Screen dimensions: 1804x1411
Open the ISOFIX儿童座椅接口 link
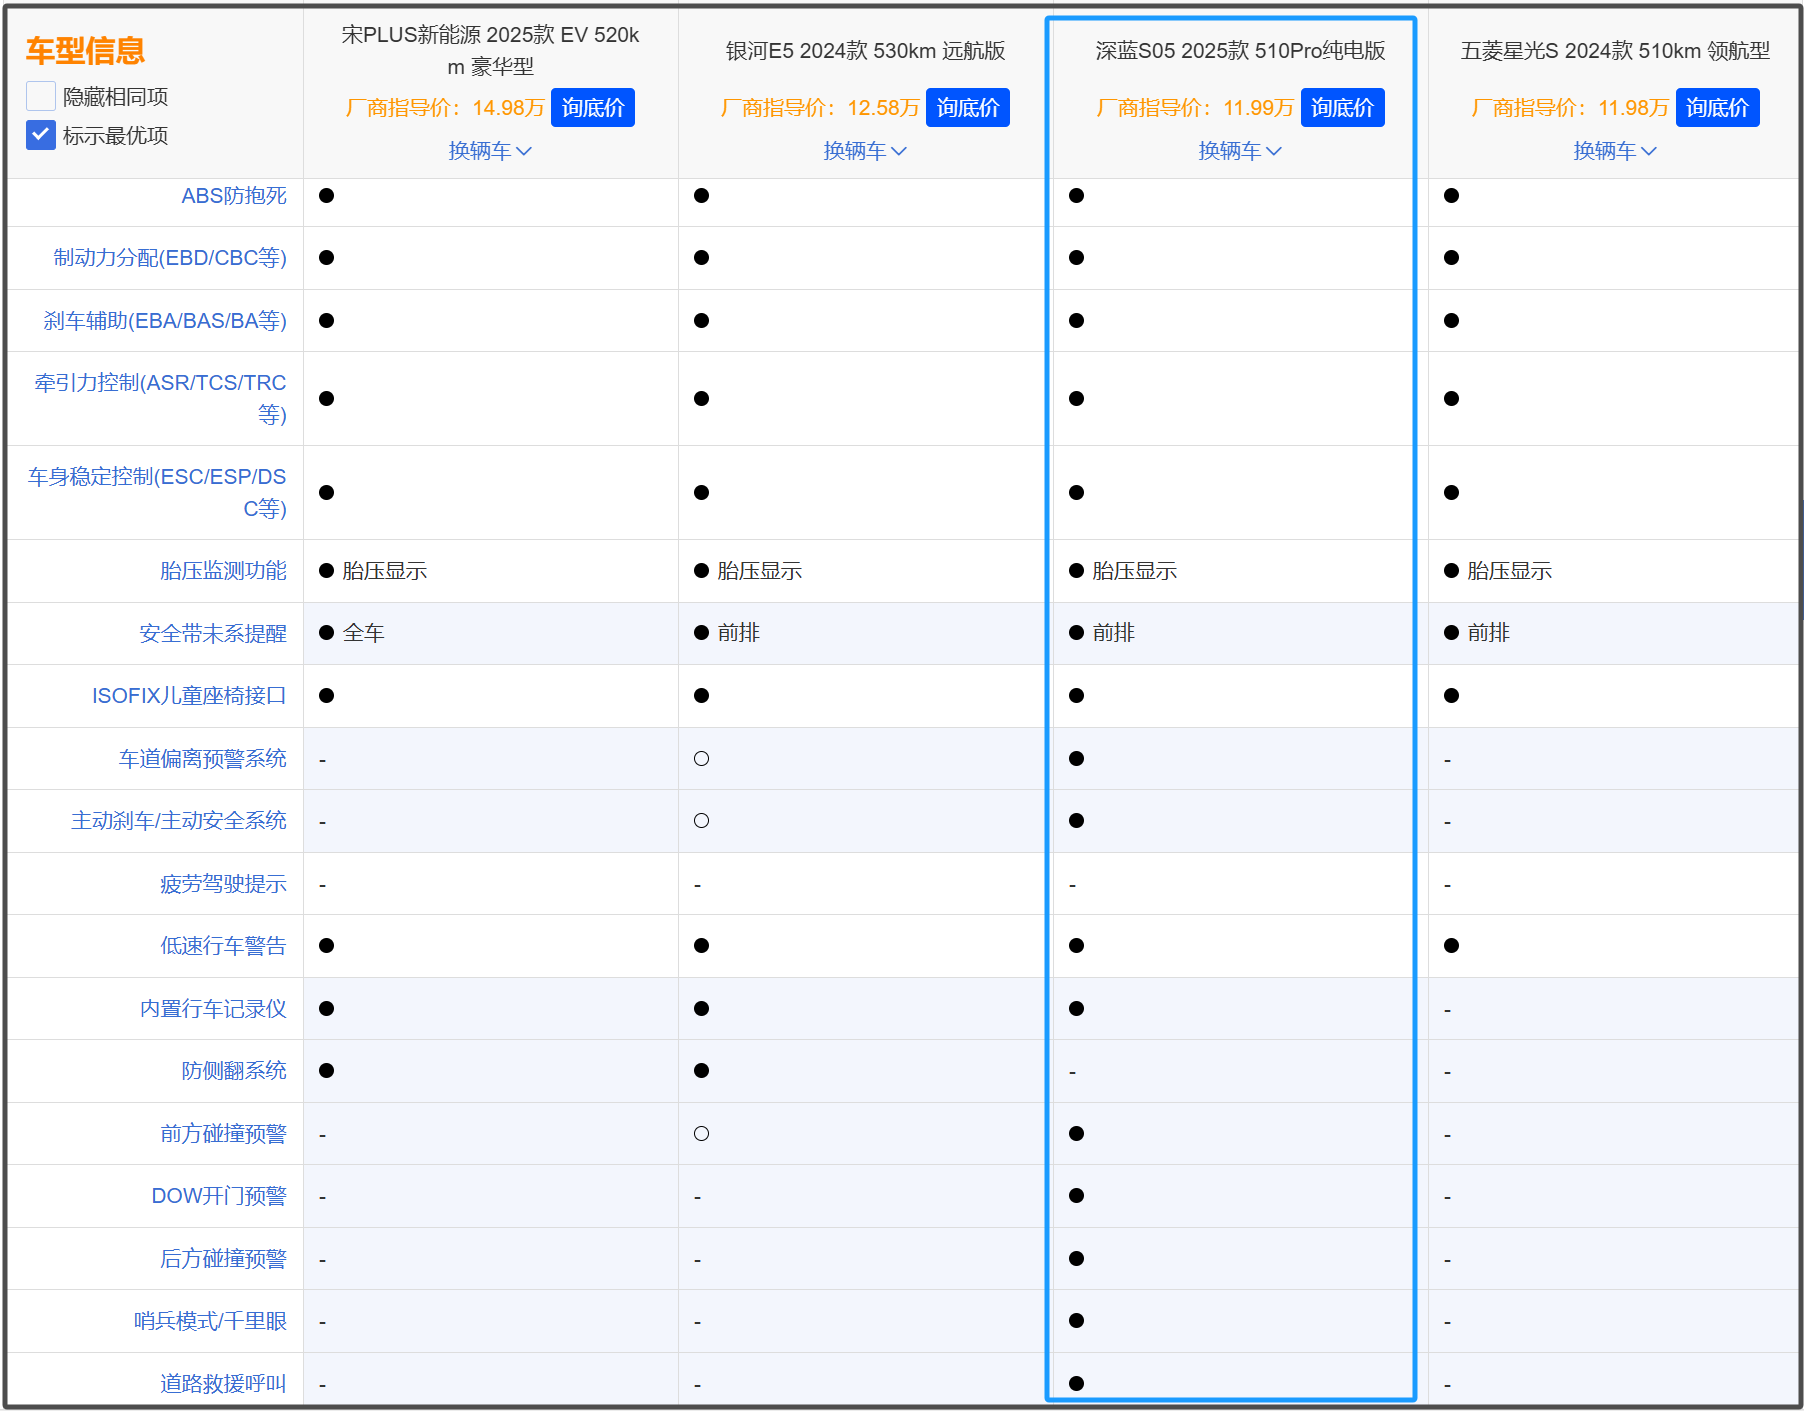[x=189, y=696]
